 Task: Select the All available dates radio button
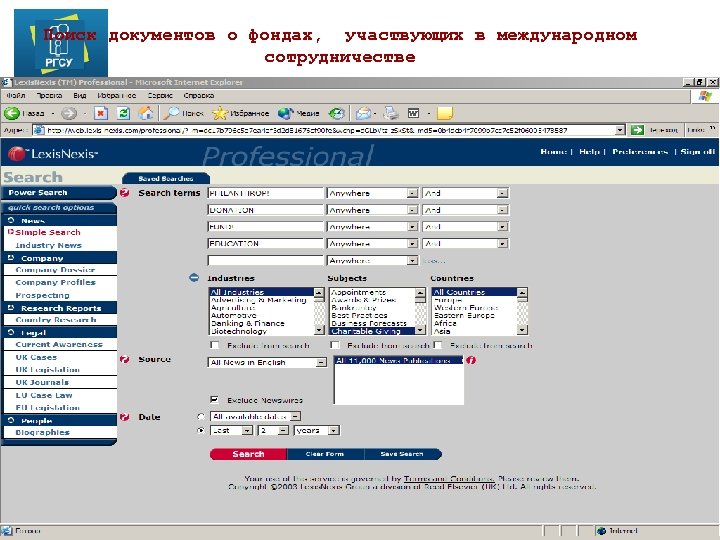click(x=201, y=416)
